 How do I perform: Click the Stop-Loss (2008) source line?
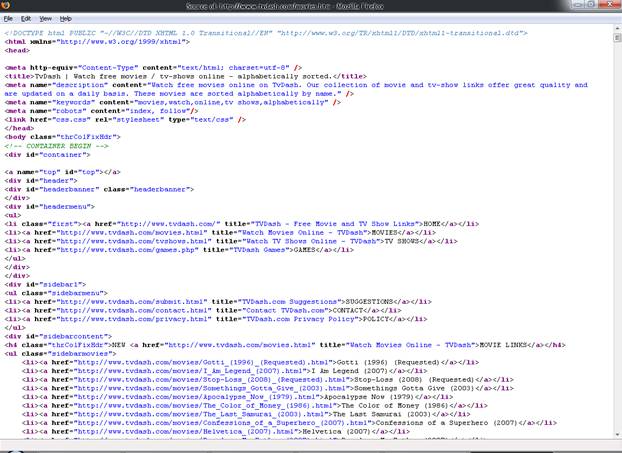[x=268, y=380]
